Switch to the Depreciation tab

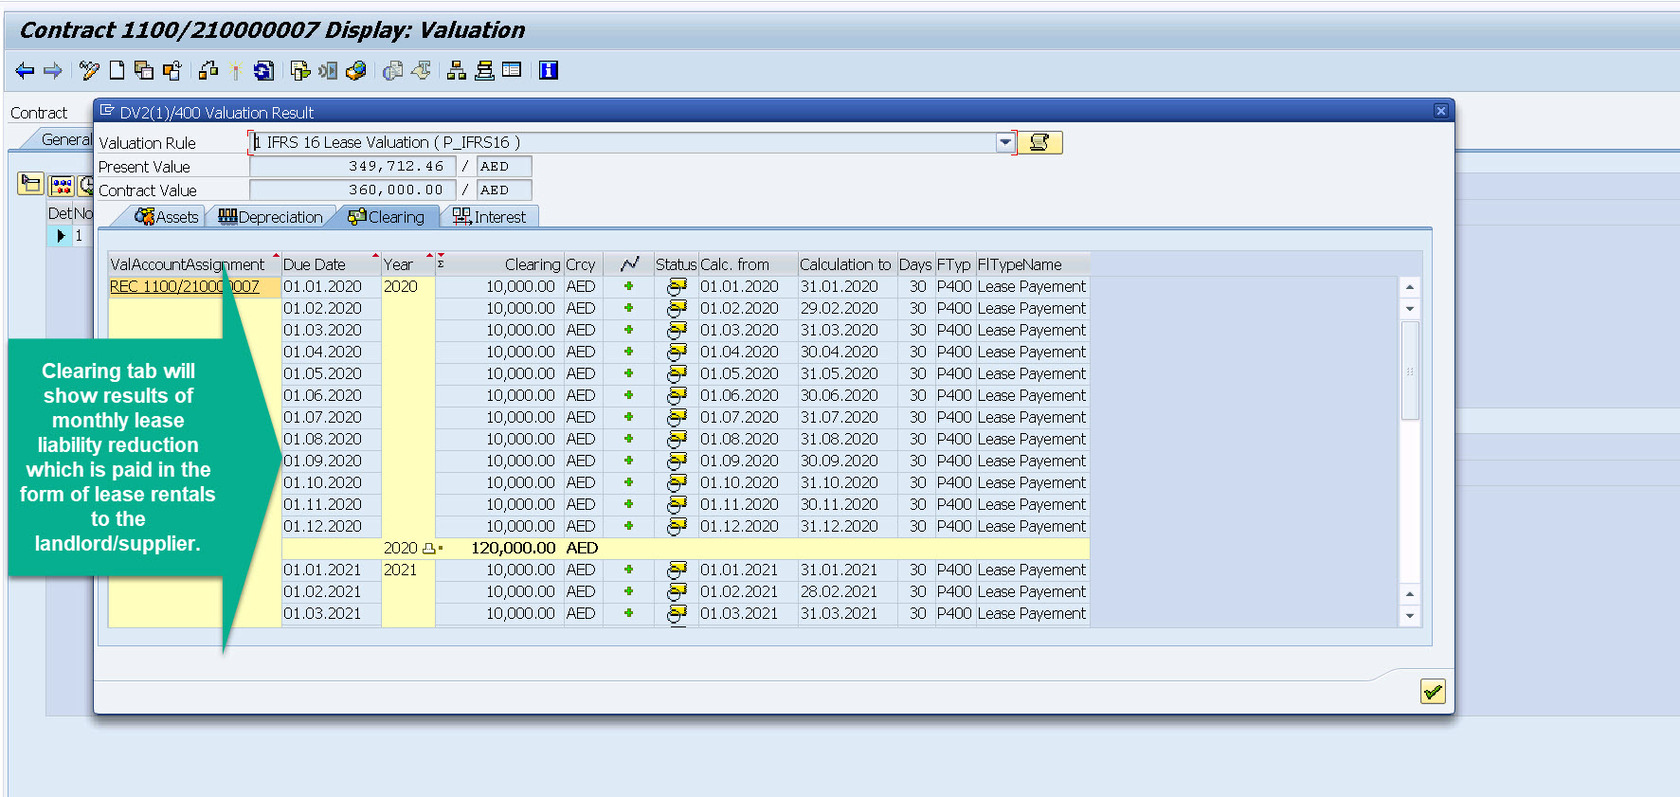270,217
